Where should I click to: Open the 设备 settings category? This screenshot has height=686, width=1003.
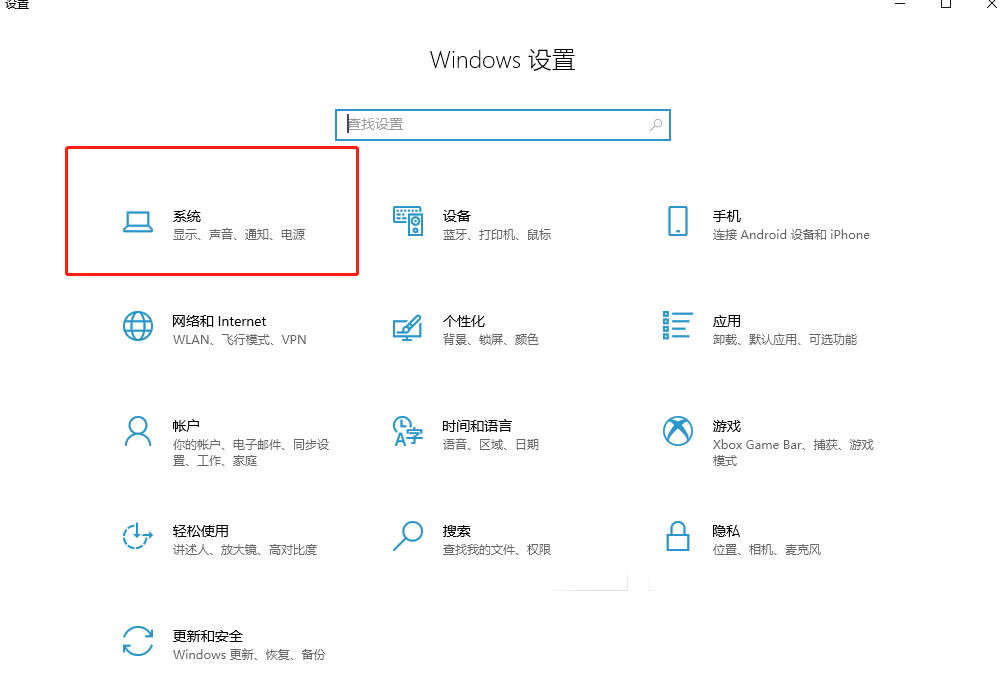point(473,222)
